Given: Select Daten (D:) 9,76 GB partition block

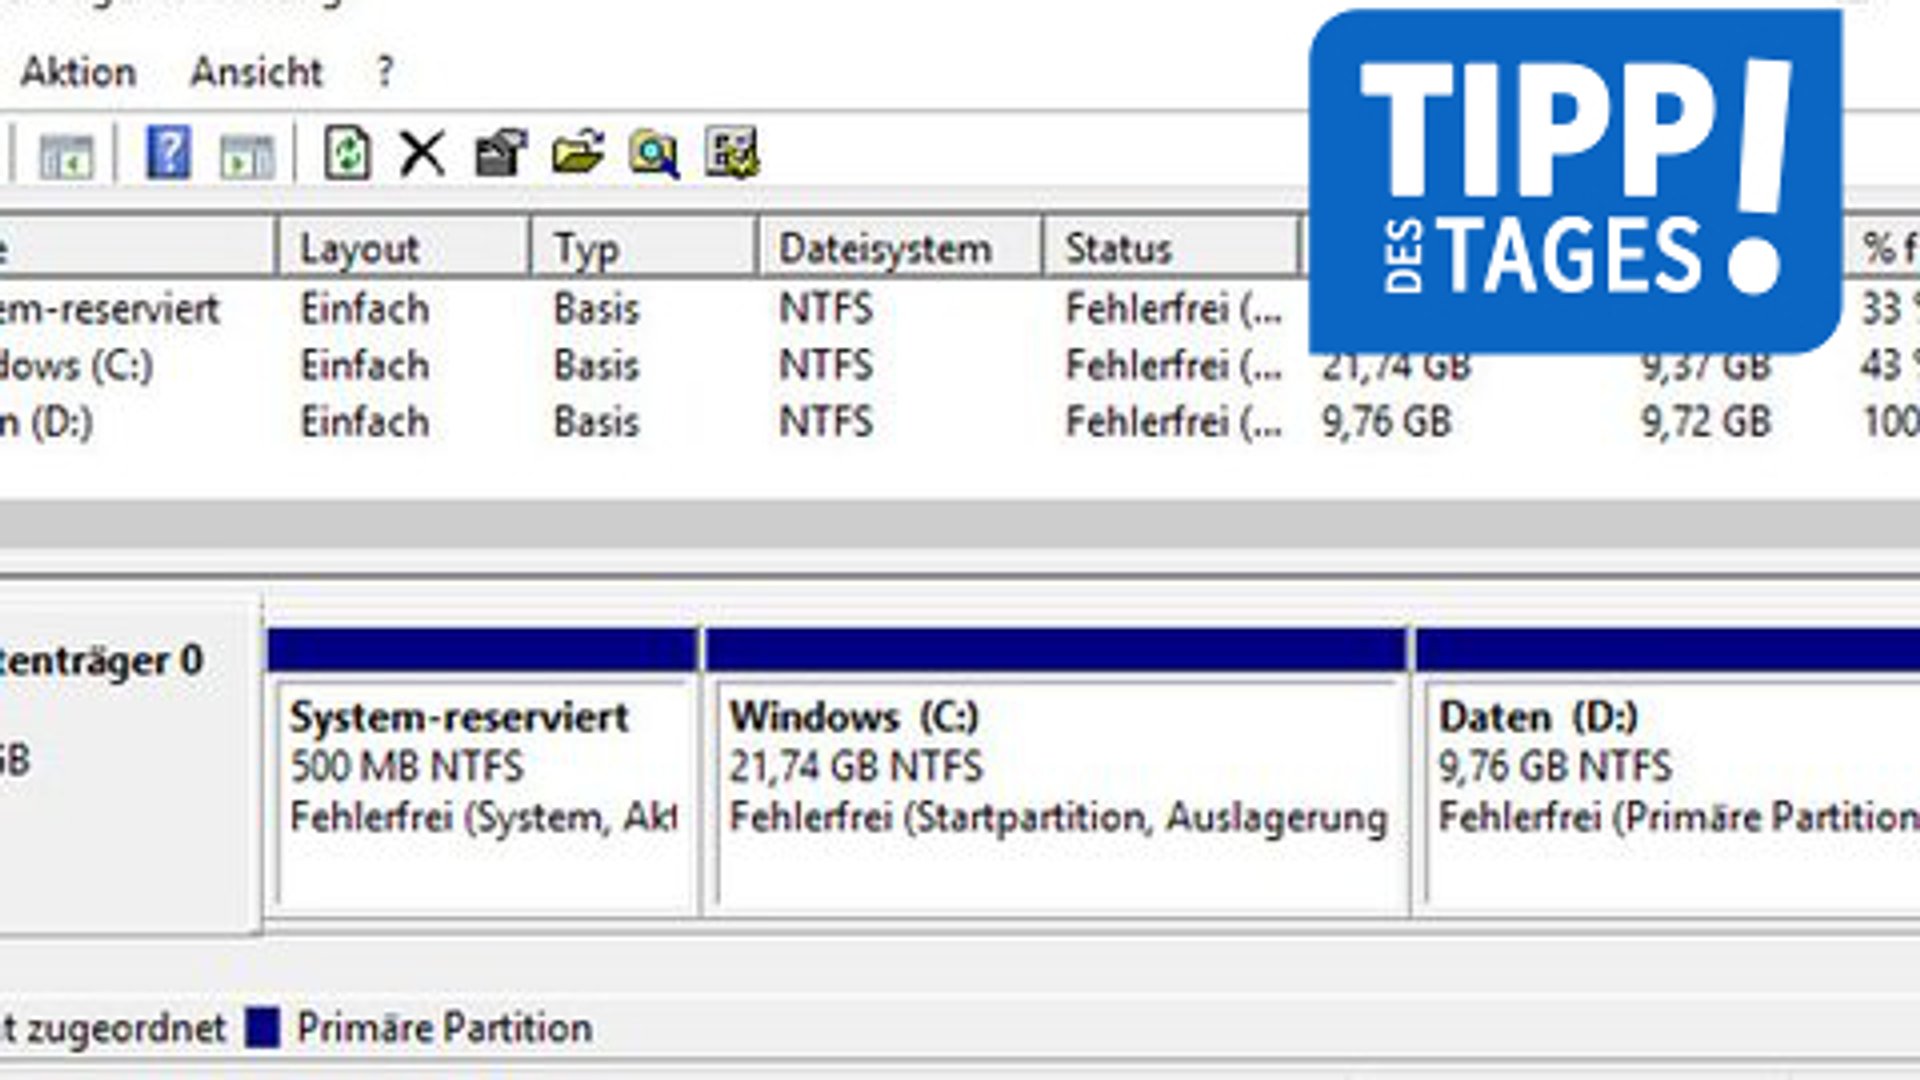Looking at the screenshot, I should [x=1668, y=772].
